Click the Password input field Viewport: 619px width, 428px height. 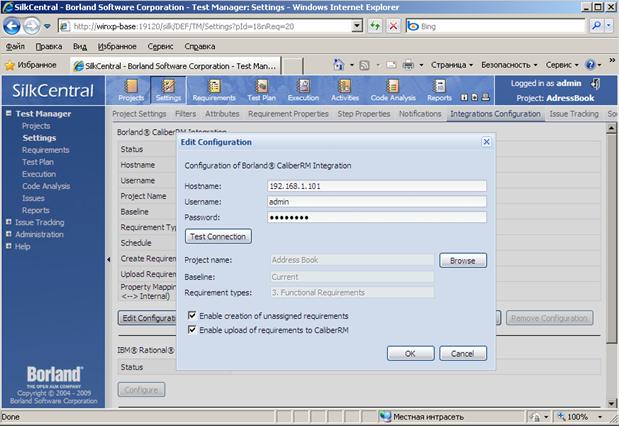[377, 217]
